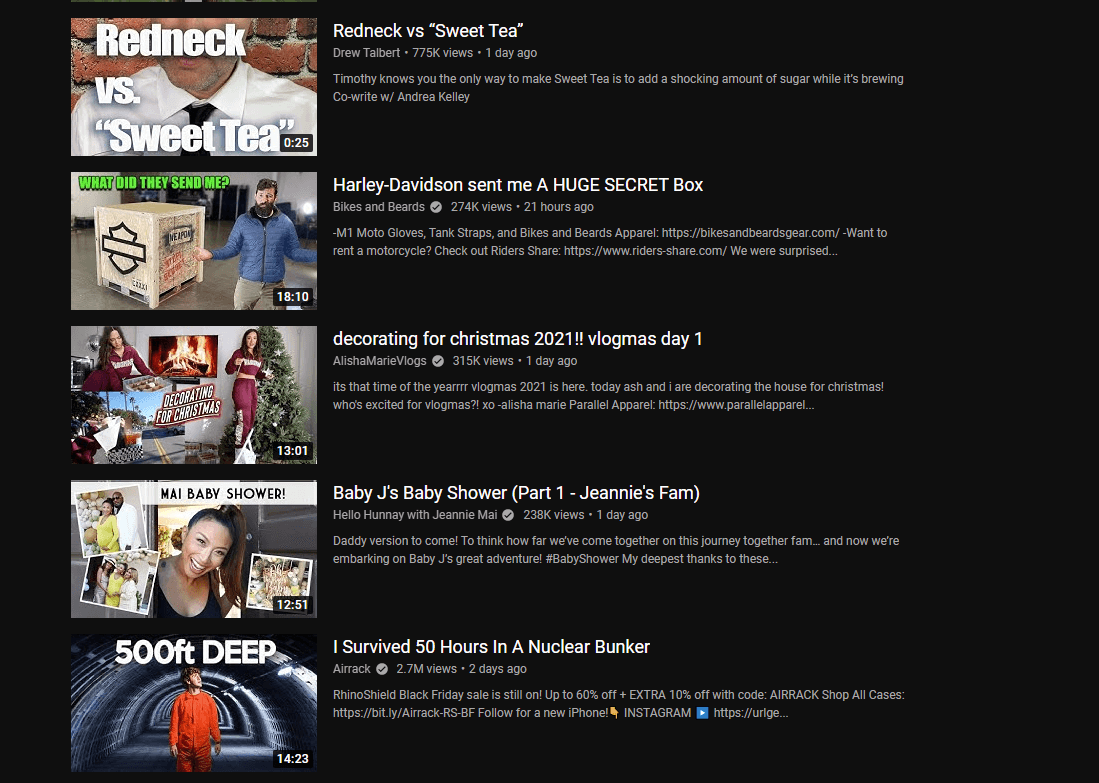Open the decorating for christmas 2021 title

tap(517, 339)
